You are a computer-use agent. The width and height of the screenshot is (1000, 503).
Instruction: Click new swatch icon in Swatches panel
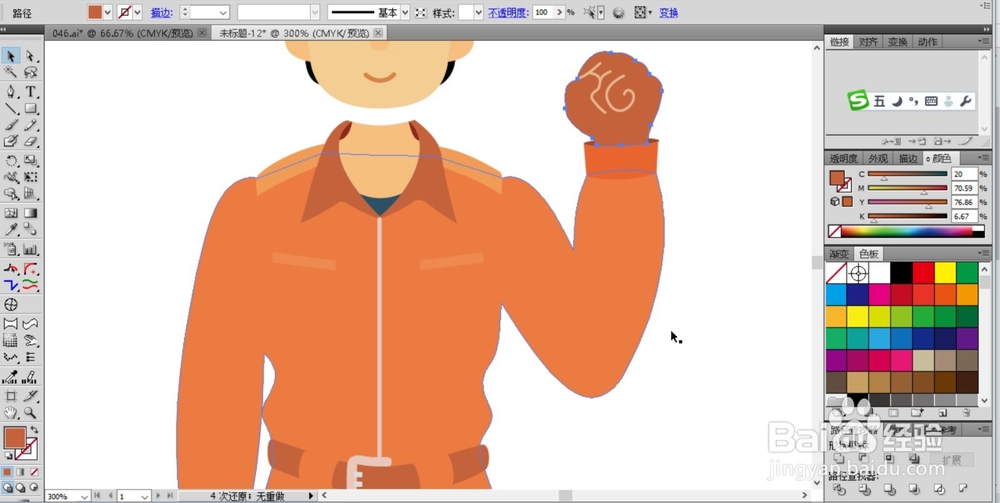click(x=943, y=412)
